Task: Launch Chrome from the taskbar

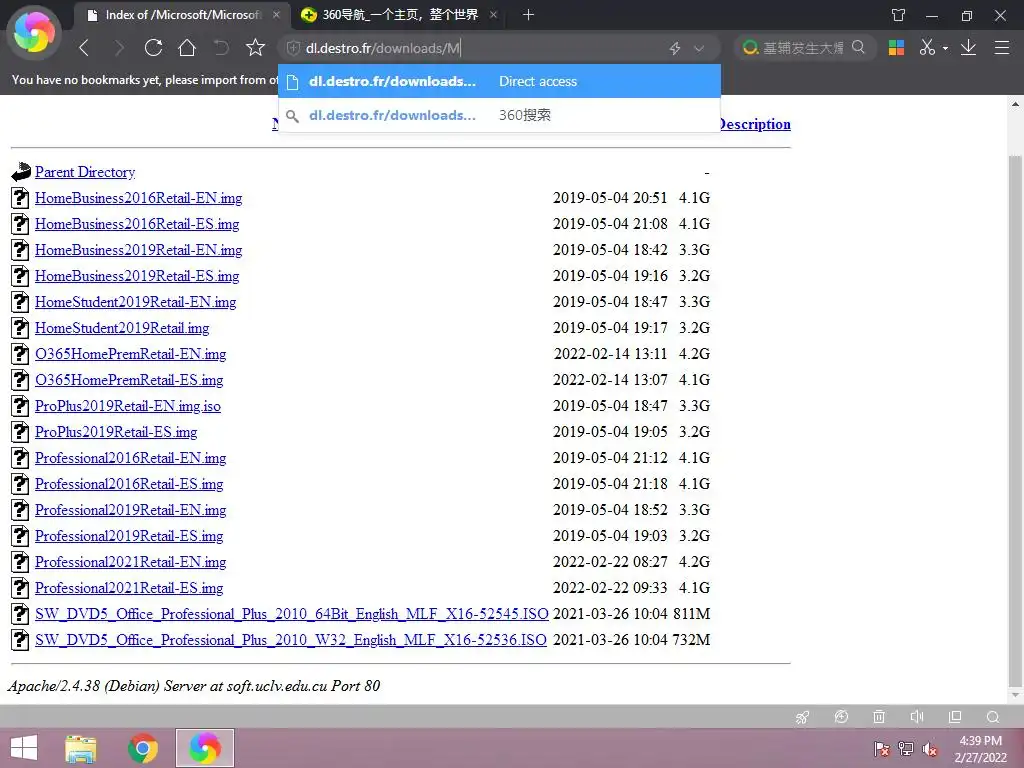Action: coord(142,748)
